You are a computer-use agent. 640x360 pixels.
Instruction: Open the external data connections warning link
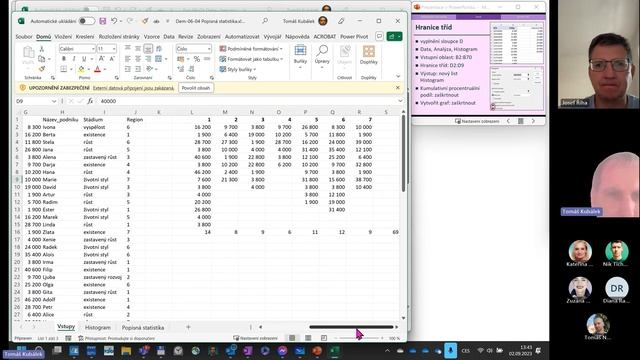coord(133,88)
